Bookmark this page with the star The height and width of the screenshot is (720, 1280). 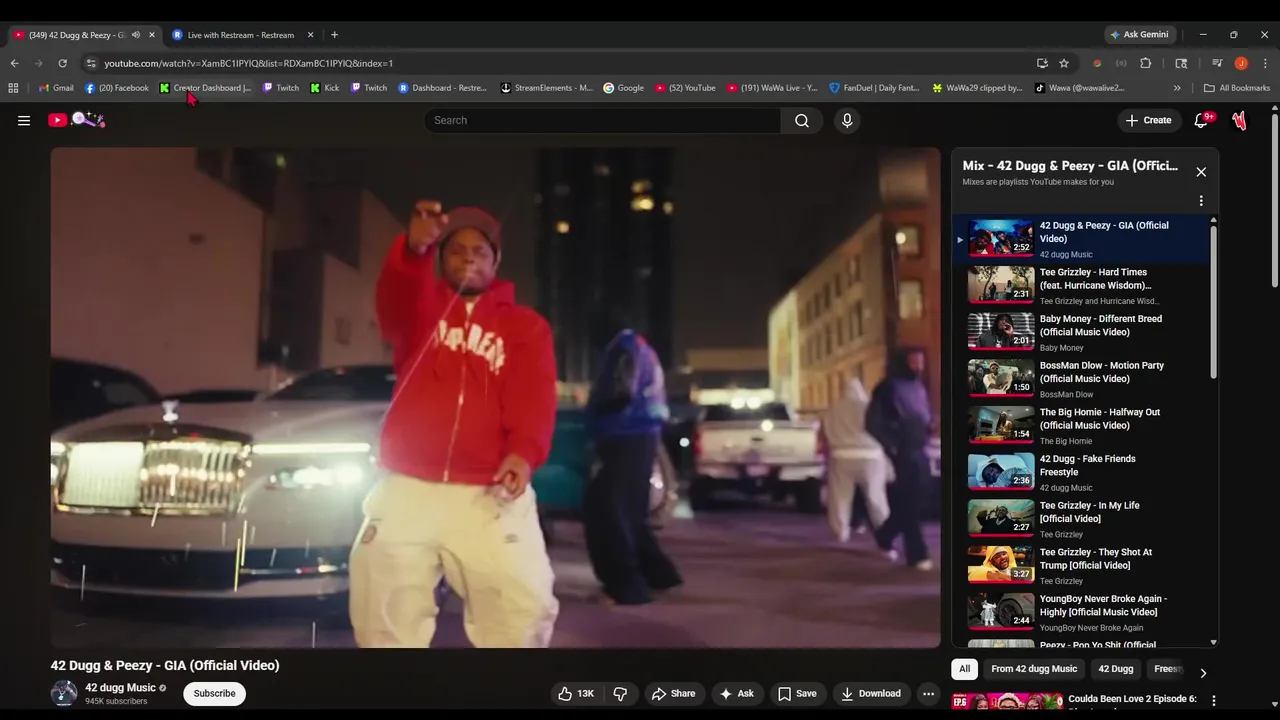1064,63
